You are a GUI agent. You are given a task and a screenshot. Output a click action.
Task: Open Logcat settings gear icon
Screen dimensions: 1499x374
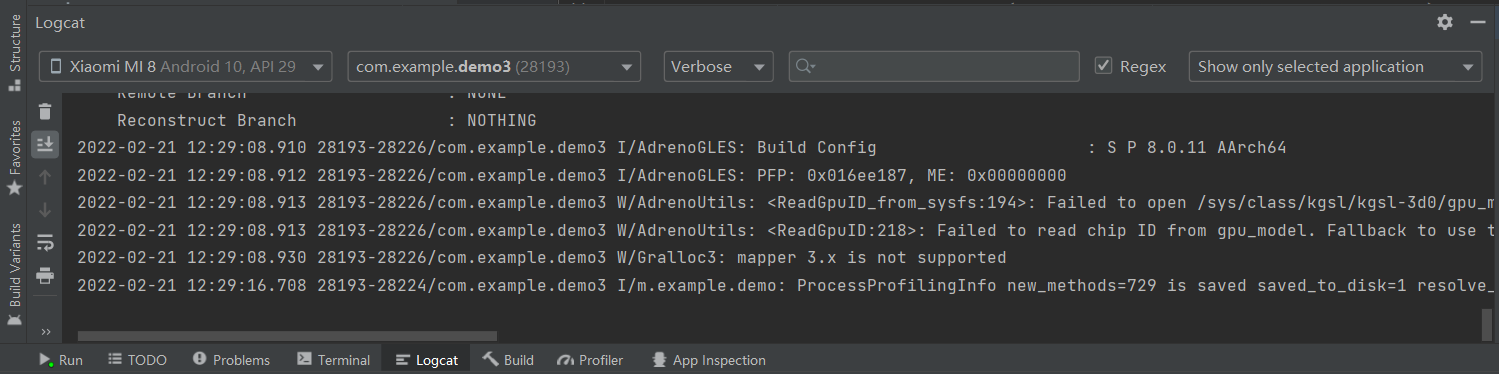pos(1445,22)
